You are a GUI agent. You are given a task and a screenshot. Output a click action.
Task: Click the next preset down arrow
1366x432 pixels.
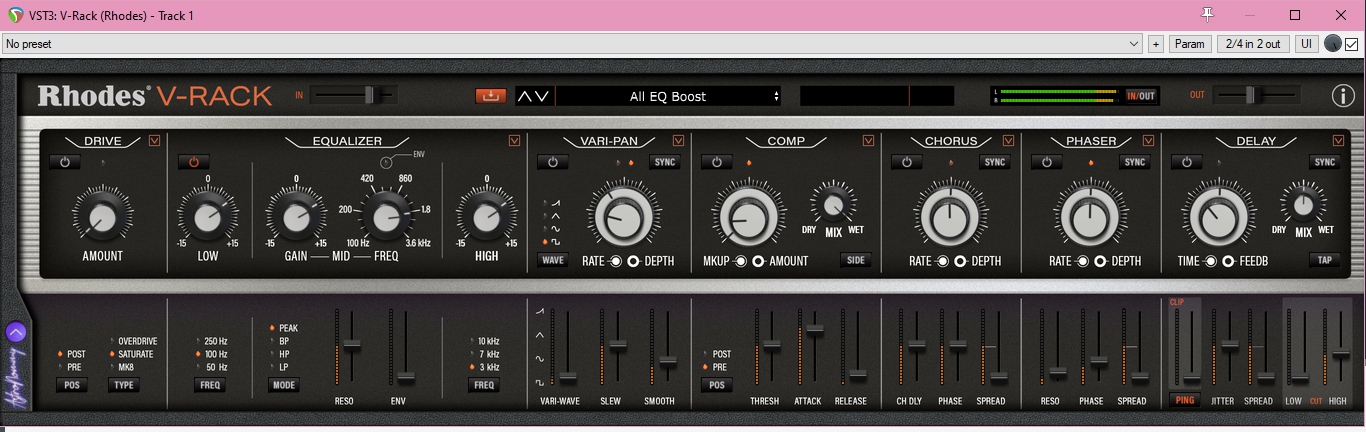541,96
